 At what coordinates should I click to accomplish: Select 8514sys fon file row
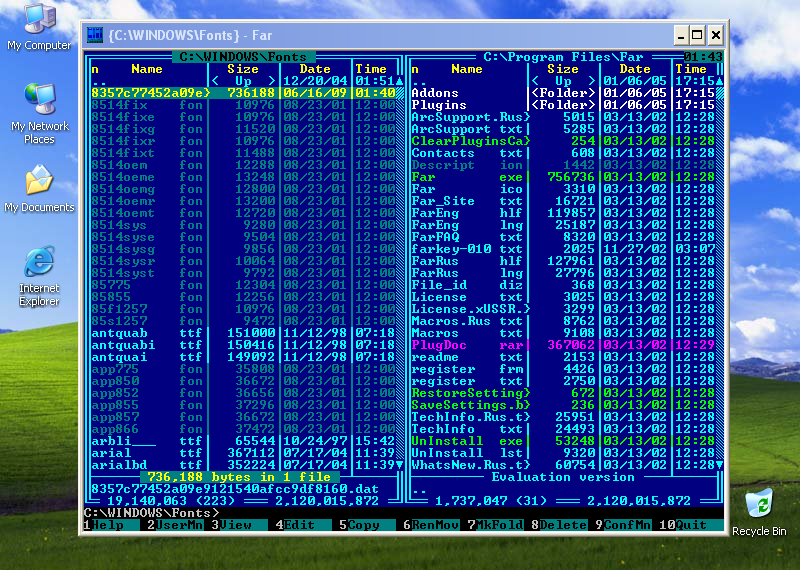243,225
